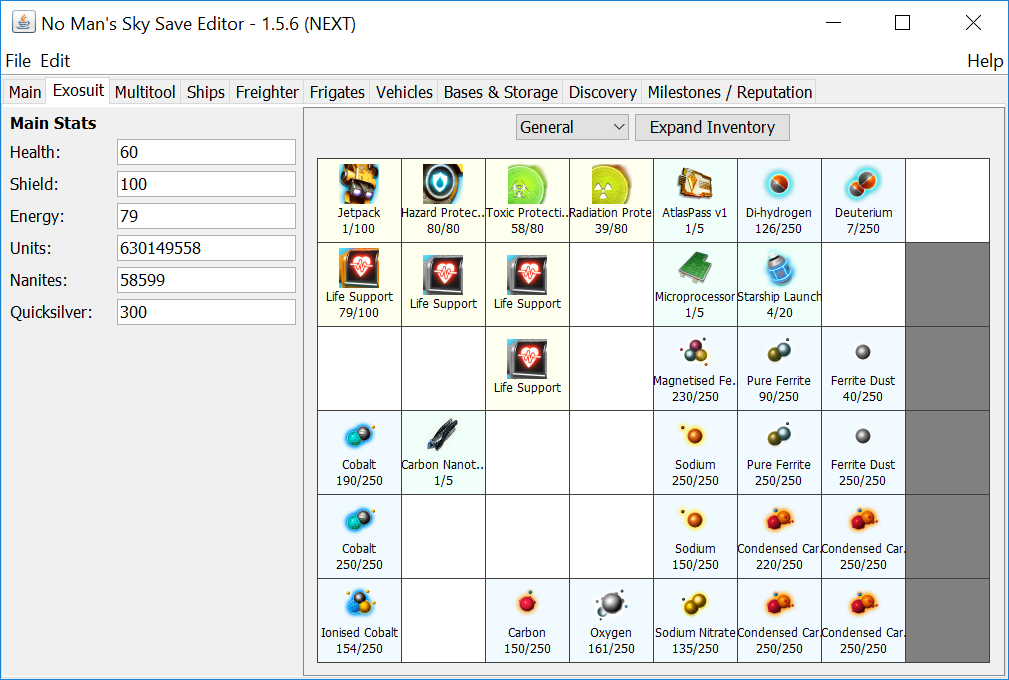Select the Starship Launch fuel icon
Viewport: 1009px width, 680px height.
tap(779, 268)
